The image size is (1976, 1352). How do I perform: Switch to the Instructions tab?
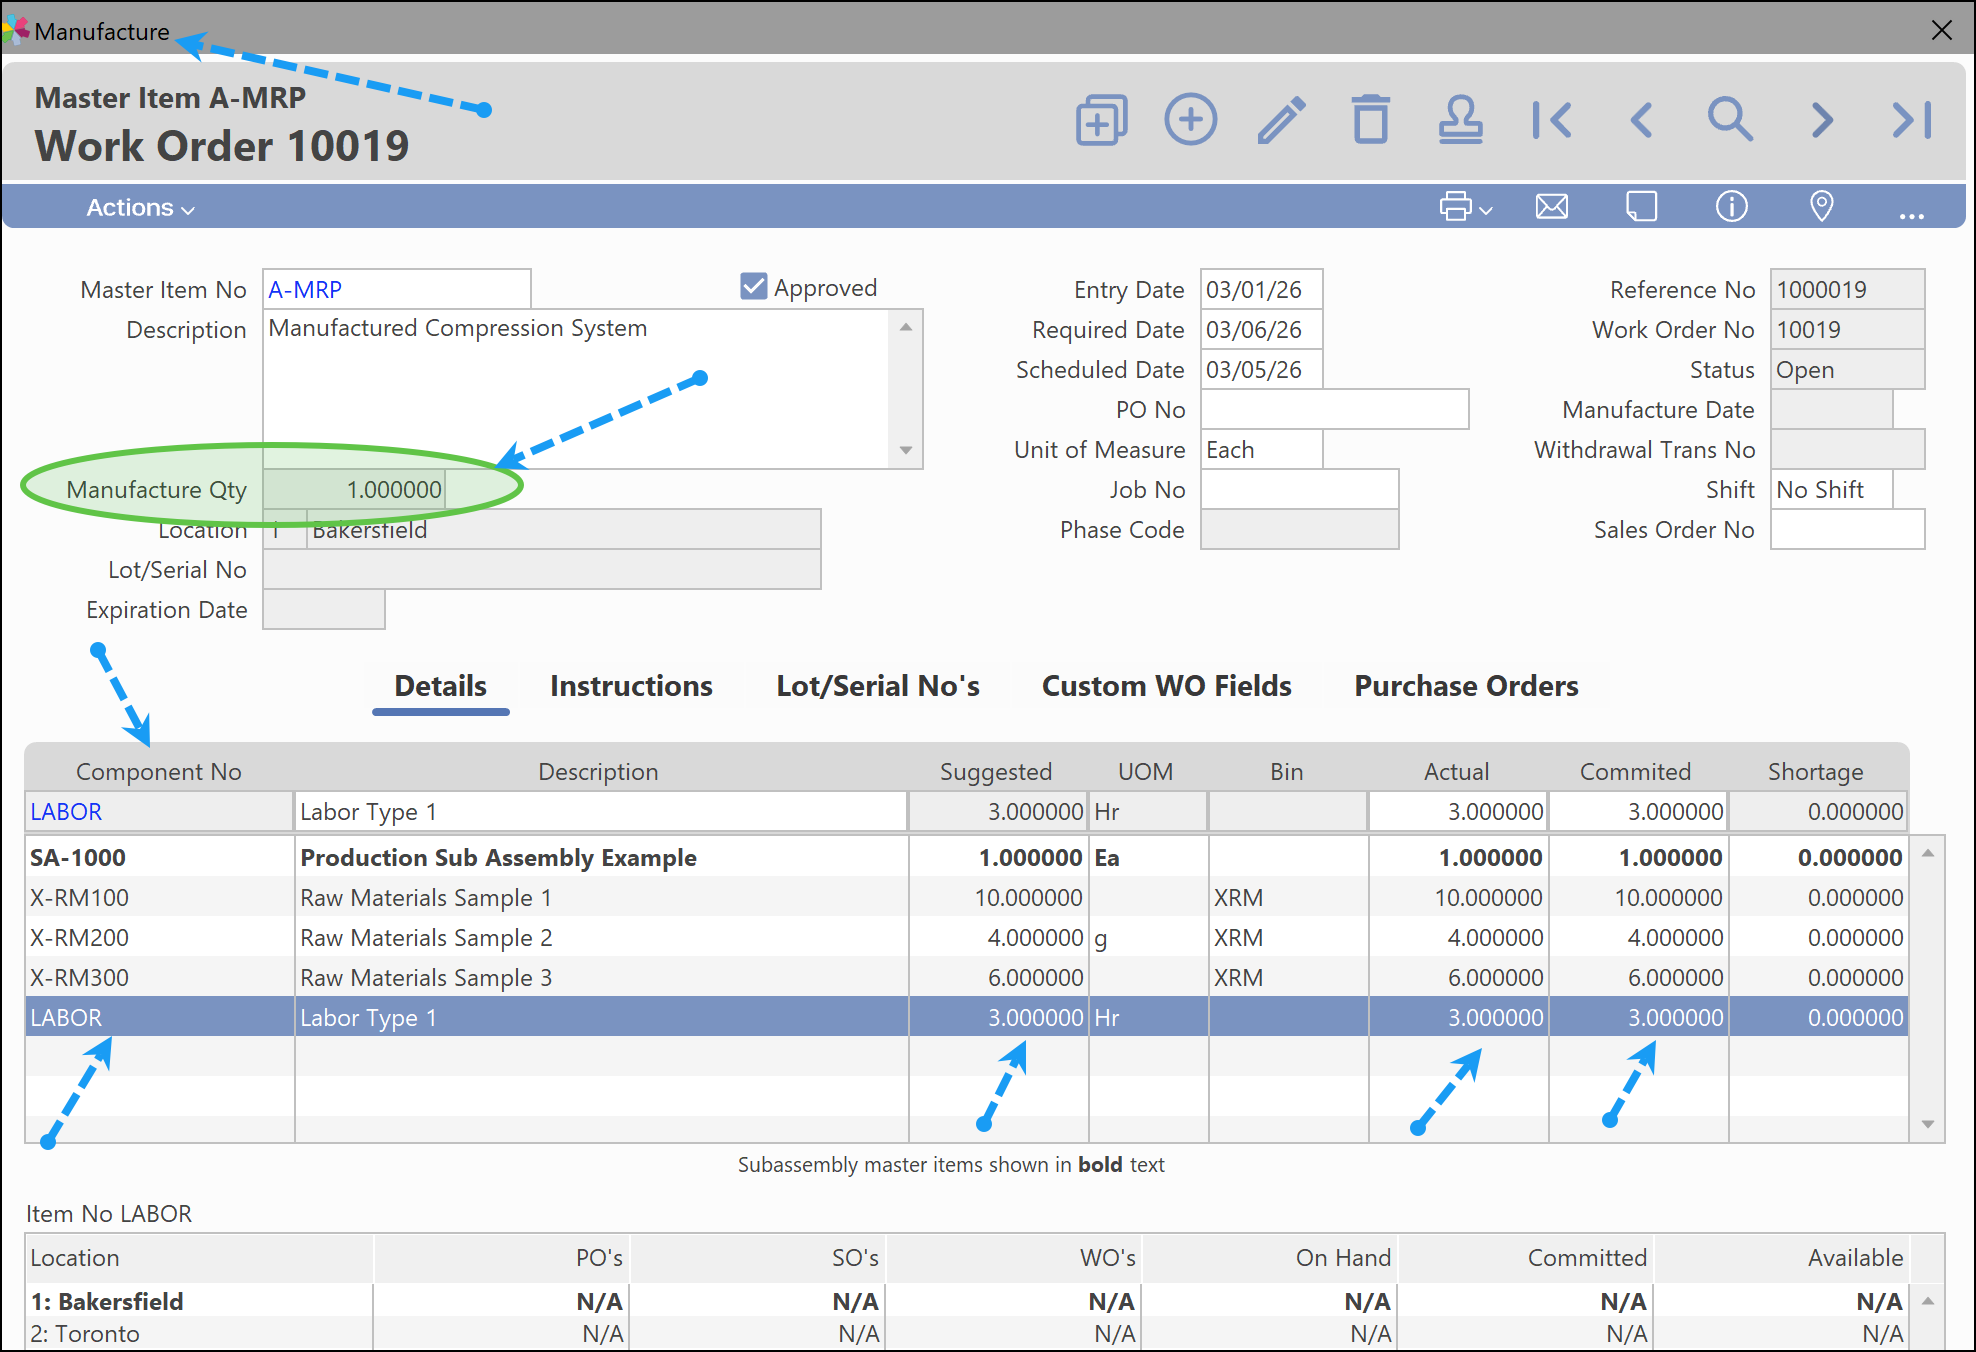click(x=631, y=686)
